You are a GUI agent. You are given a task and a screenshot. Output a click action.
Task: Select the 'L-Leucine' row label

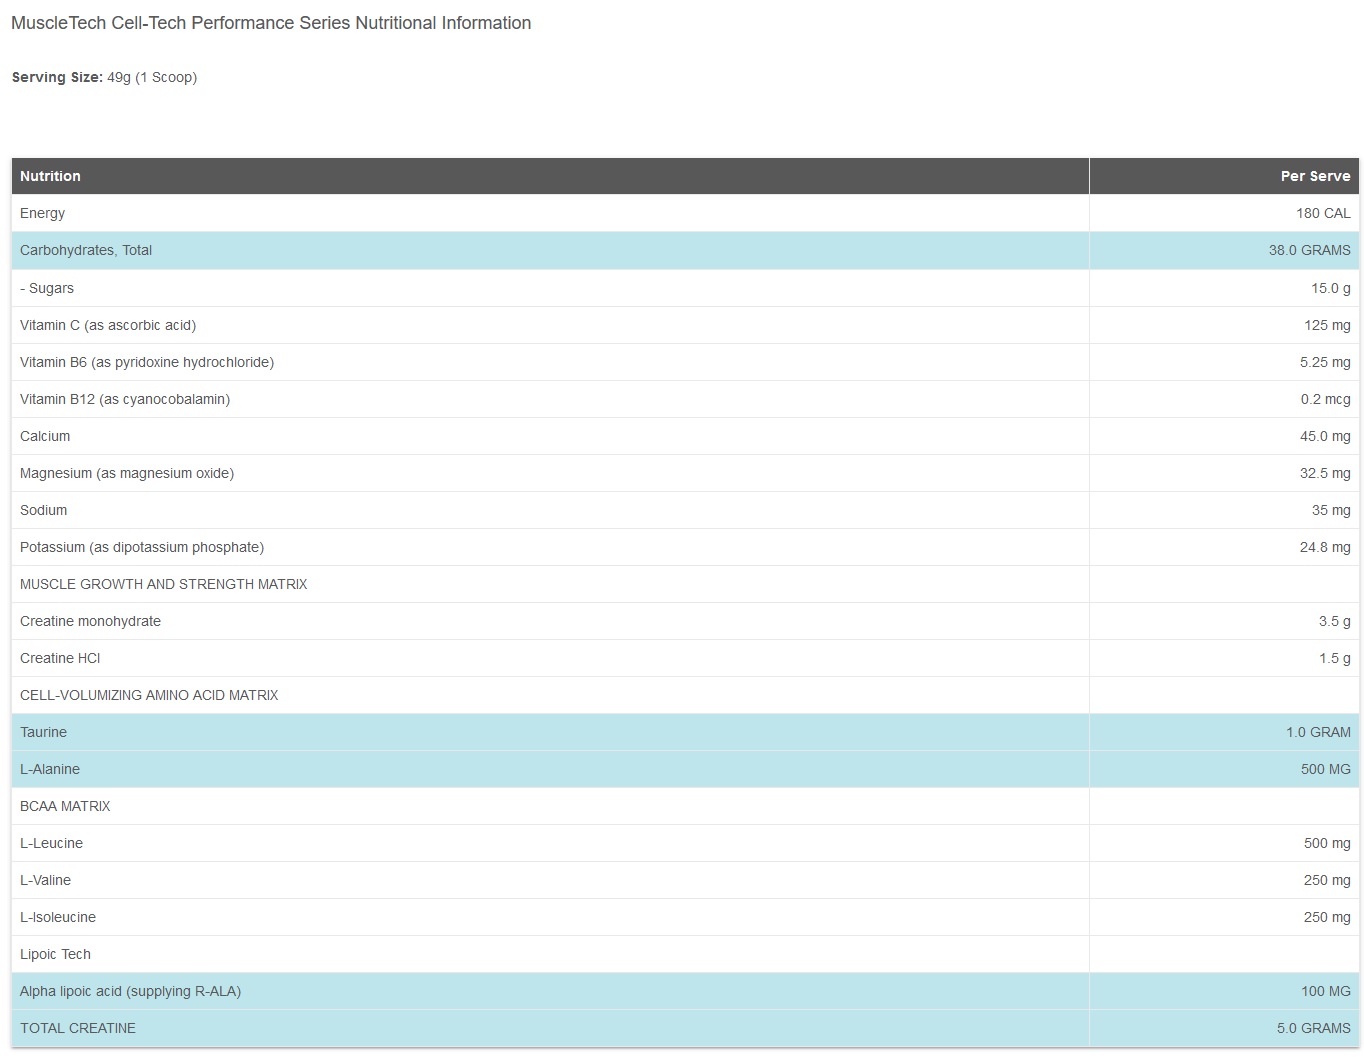pos(51,843)
